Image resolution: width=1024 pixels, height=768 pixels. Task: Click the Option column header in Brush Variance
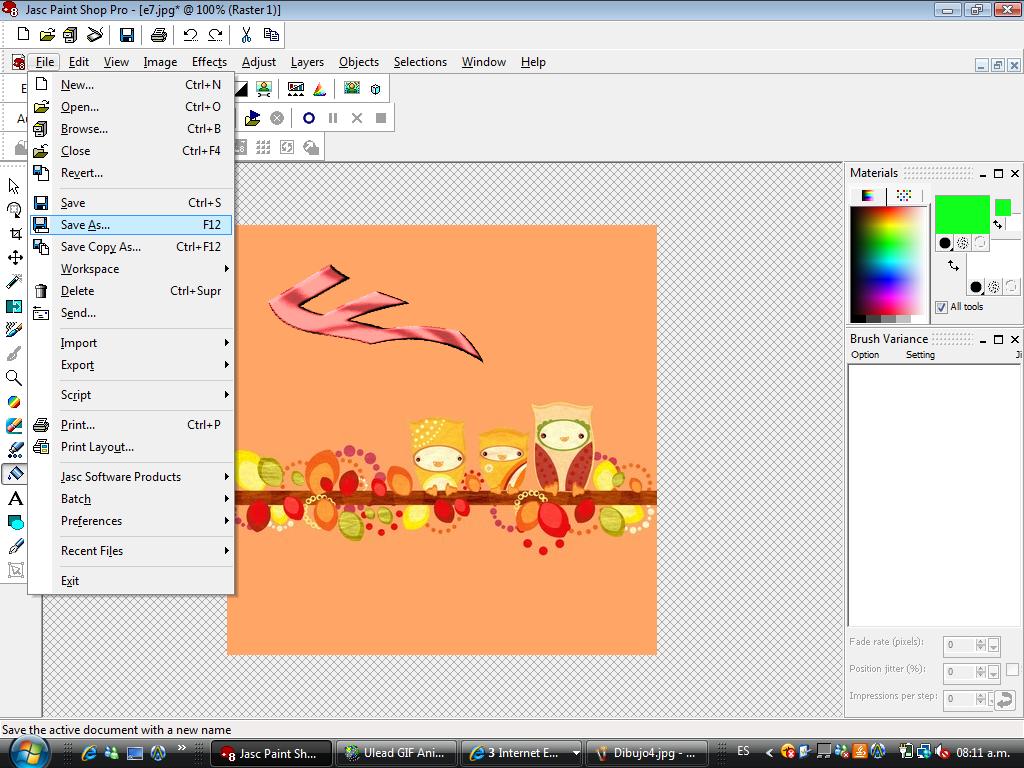pyautogui.click(x=865, y=355)
